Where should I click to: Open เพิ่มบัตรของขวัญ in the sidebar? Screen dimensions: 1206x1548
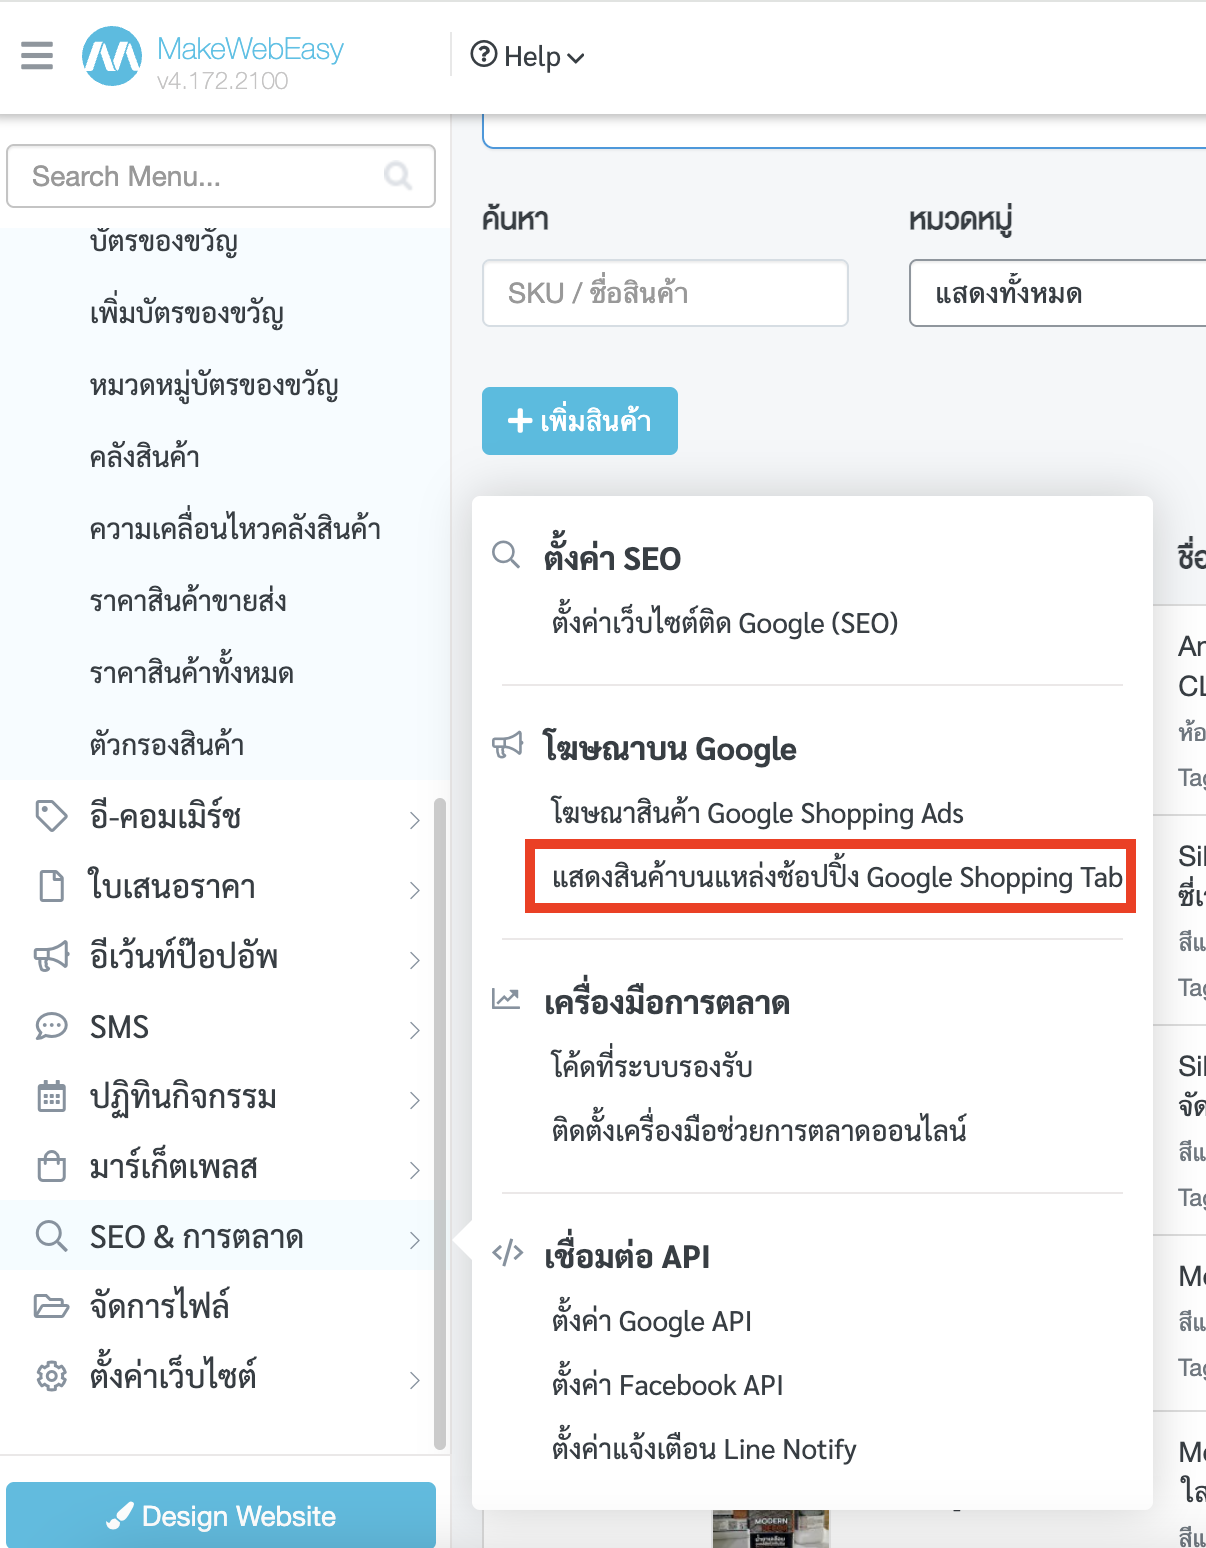(x=187, y=313)
